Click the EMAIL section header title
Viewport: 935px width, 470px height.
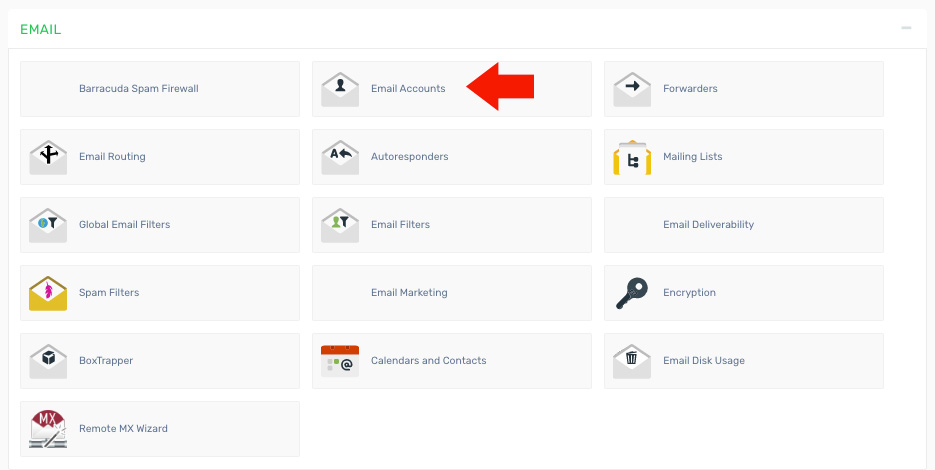(41, 30)
